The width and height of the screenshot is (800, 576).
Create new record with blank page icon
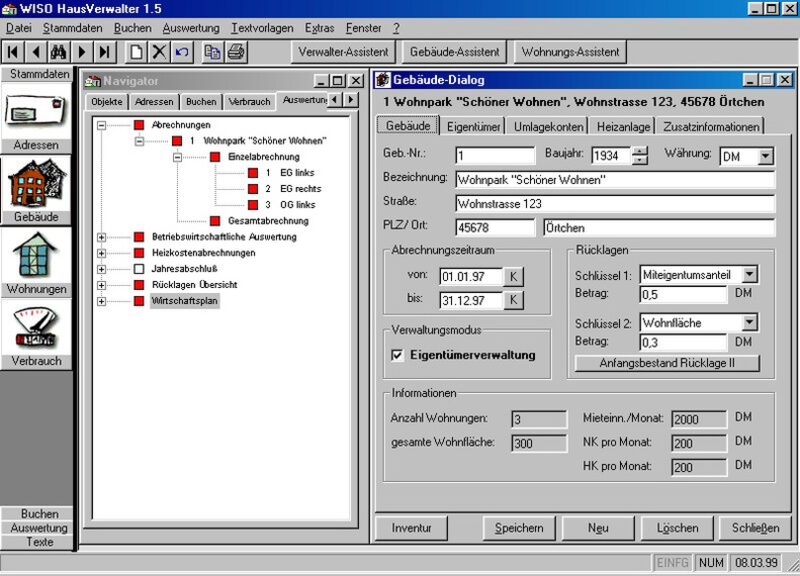tap(136, 52)
